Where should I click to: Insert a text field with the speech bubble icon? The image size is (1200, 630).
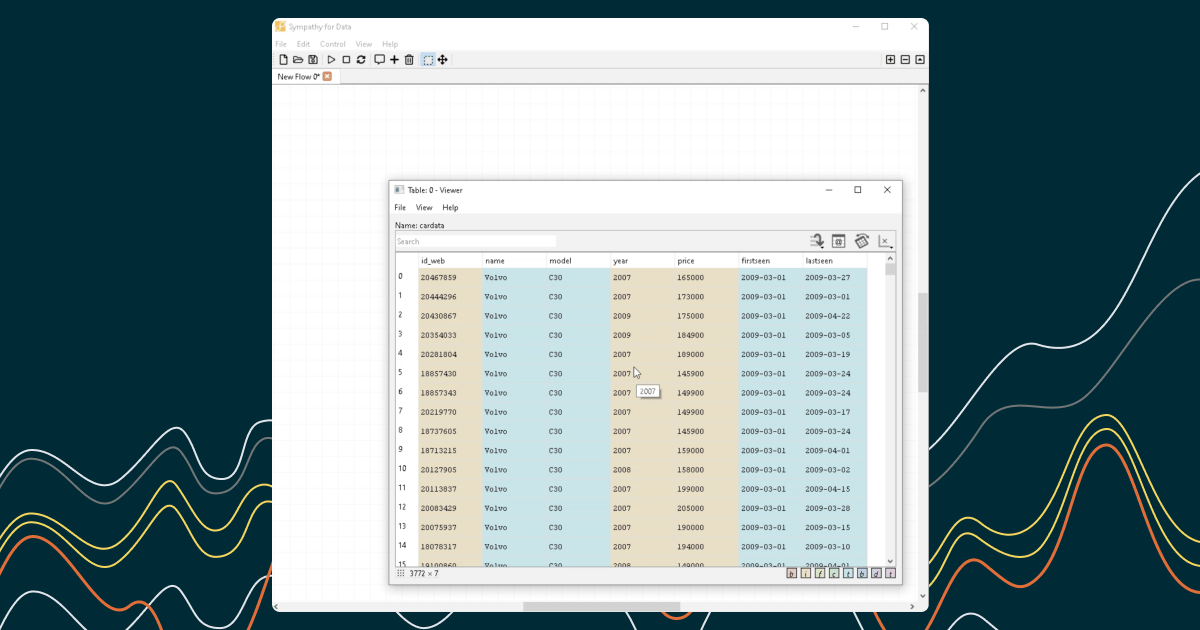click(379, 60)
